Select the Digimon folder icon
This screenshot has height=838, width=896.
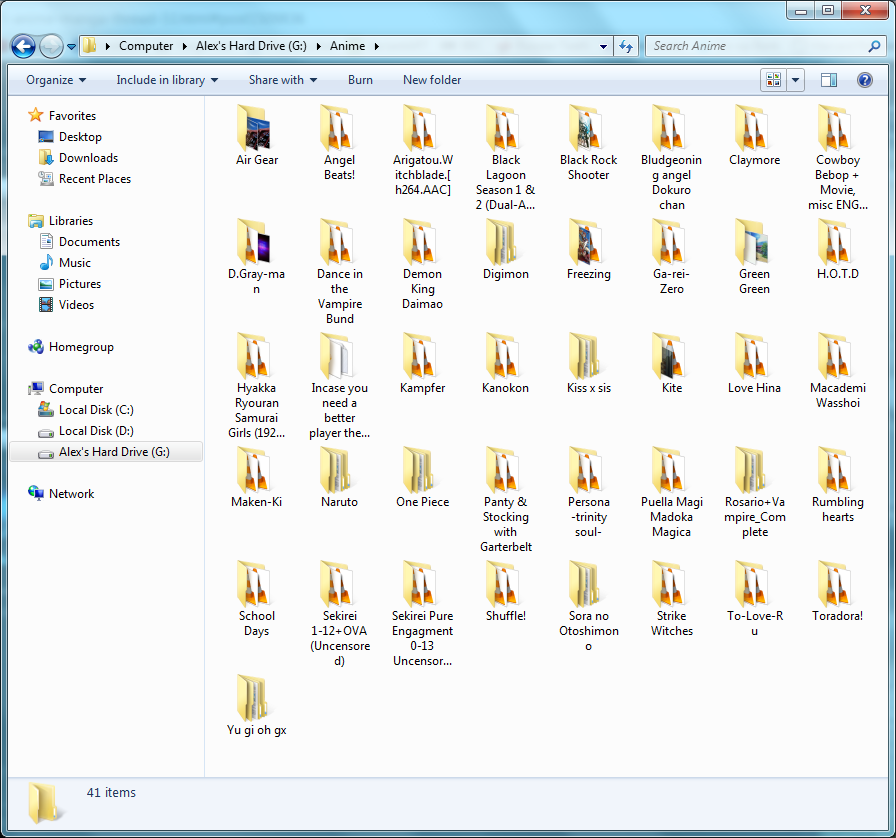pos(502,241)
